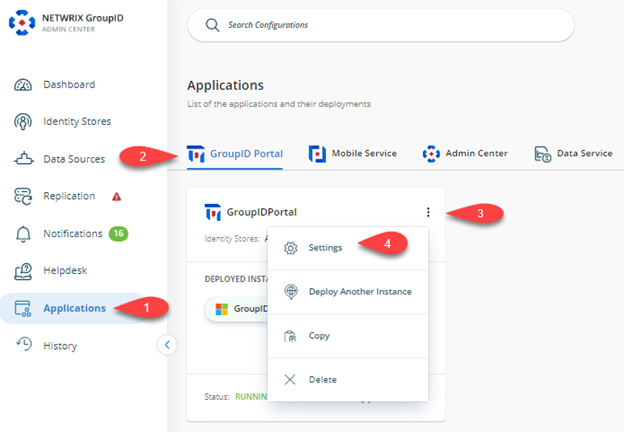Click the Helpdesk sidebar icon
Viewport: 624px width, 432px height.
click(23, 271)
